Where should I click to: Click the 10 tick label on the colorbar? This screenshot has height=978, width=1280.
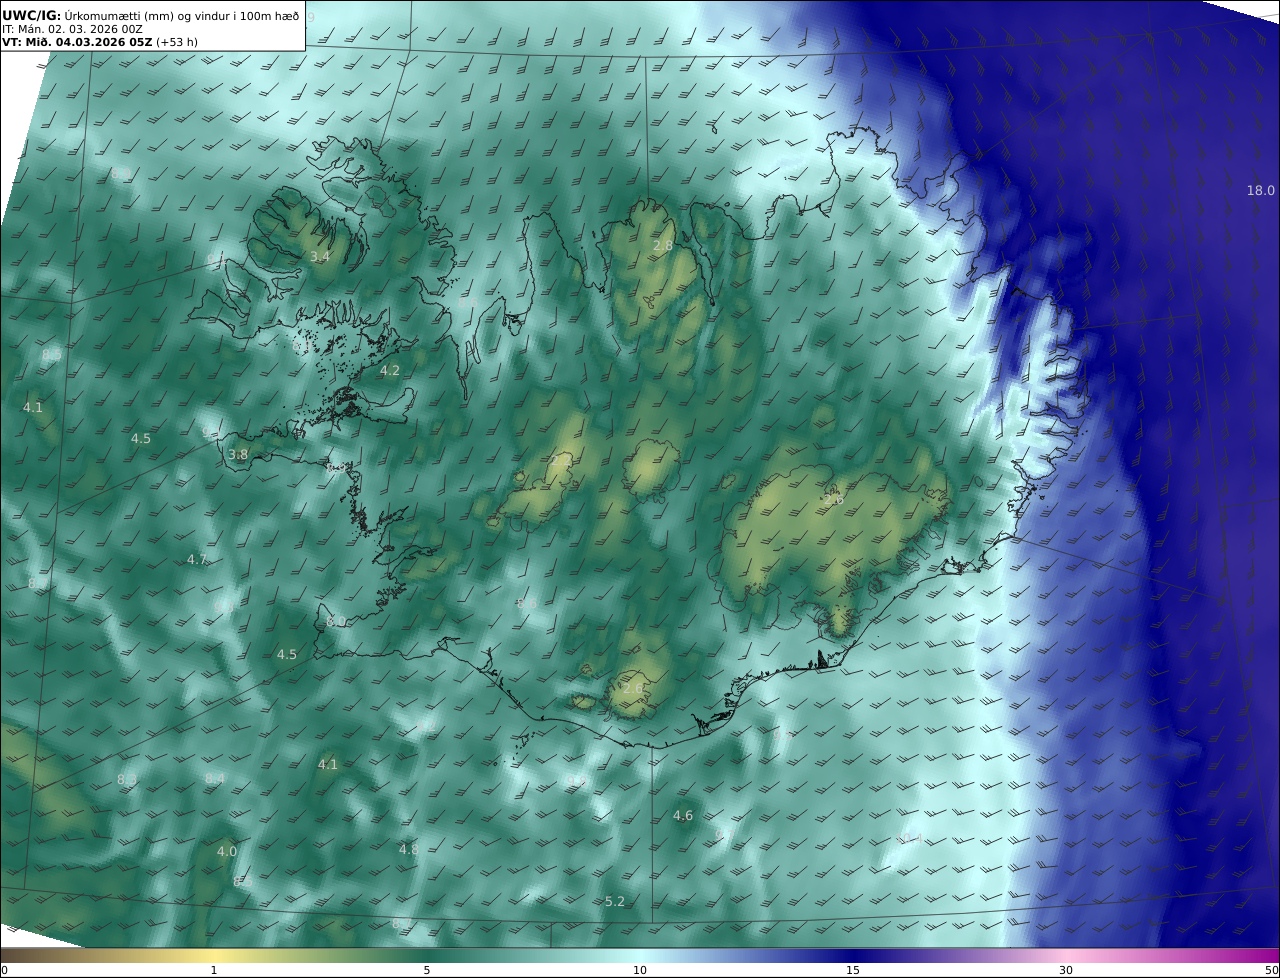[640, 970]
